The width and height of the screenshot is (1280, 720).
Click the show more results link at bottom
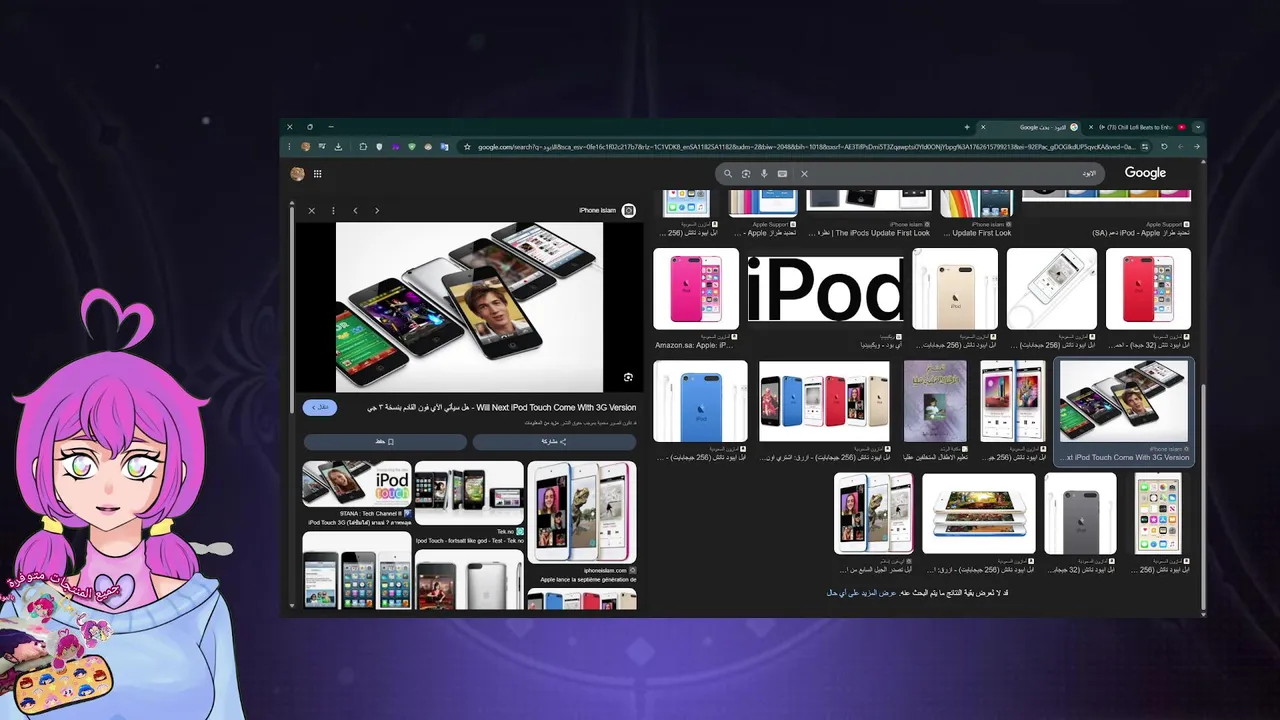[x=861, y=593]
